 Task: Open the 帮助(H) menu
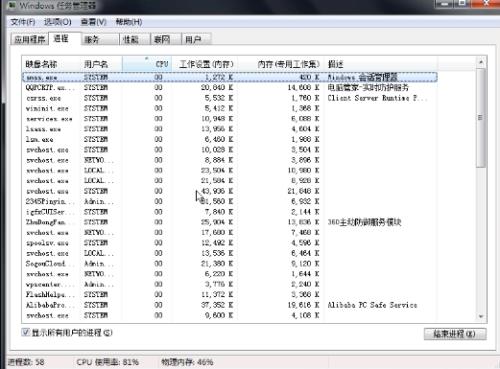point(129,22)
